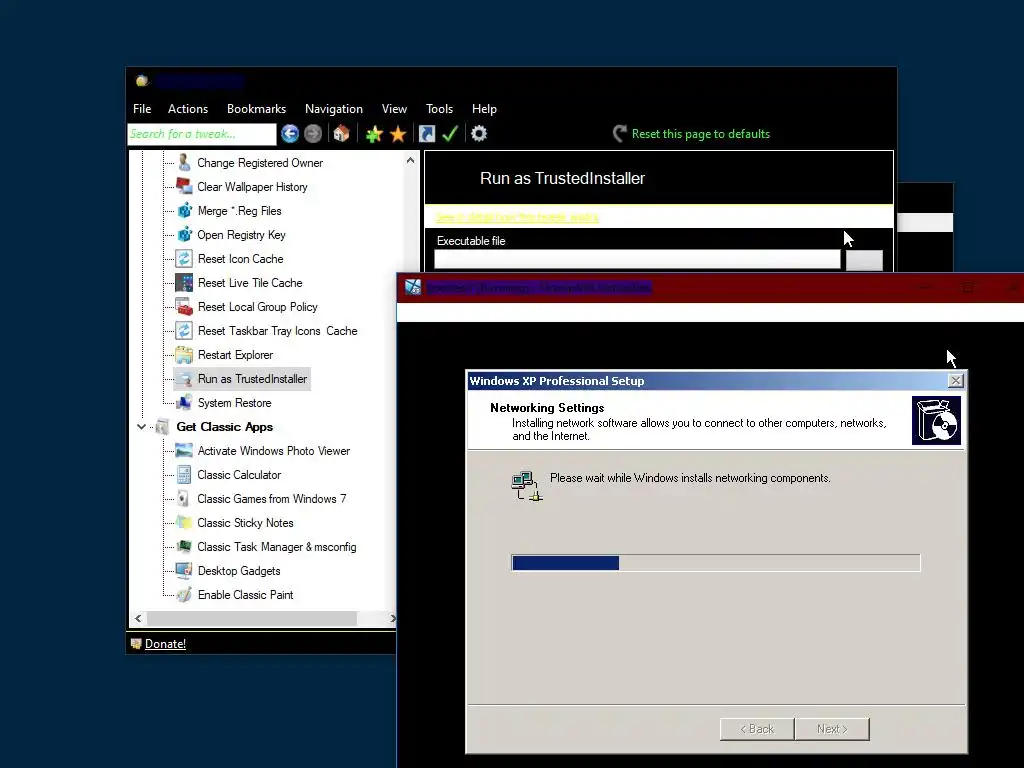Collapse the Get Classic Apps tree group
This screenshot has height=768, width=1024.
141,426
